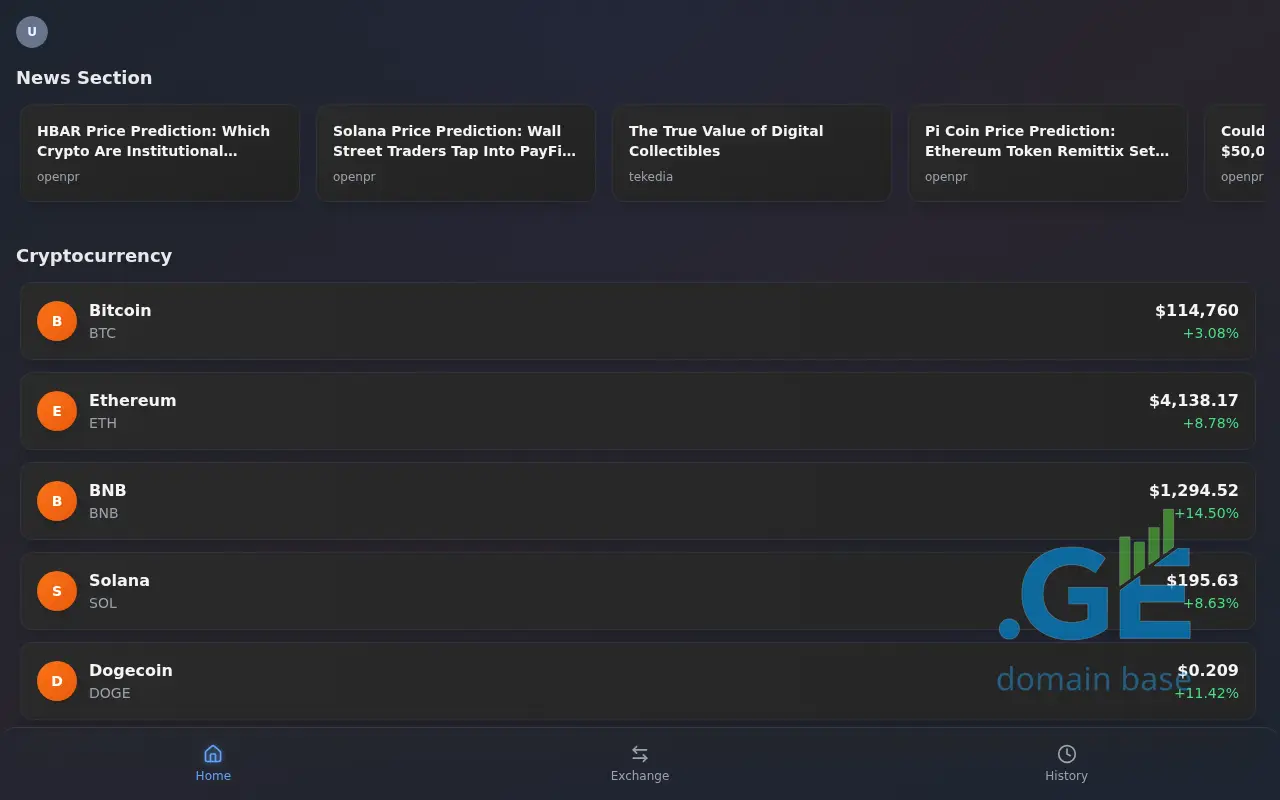Click the Home icon in bottom navigation
1280x800 pixels.
(x=213, y=754)
